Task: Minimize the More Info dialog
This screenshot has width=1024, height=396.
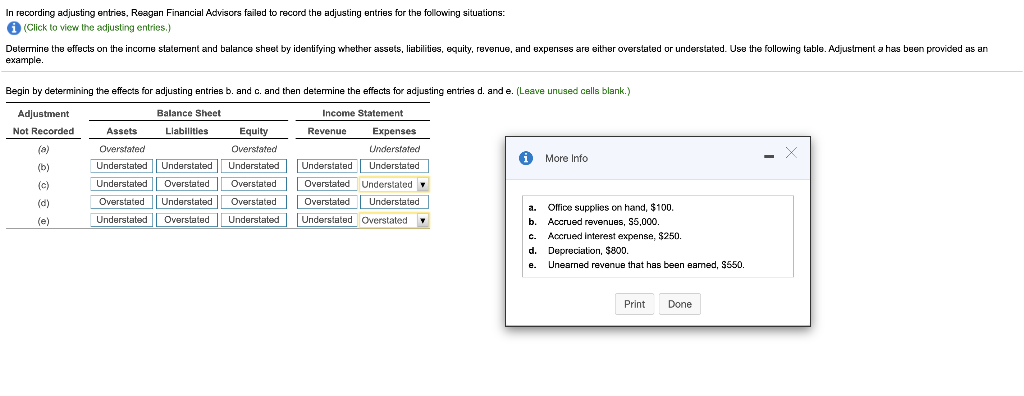Action: coord(769,156)
